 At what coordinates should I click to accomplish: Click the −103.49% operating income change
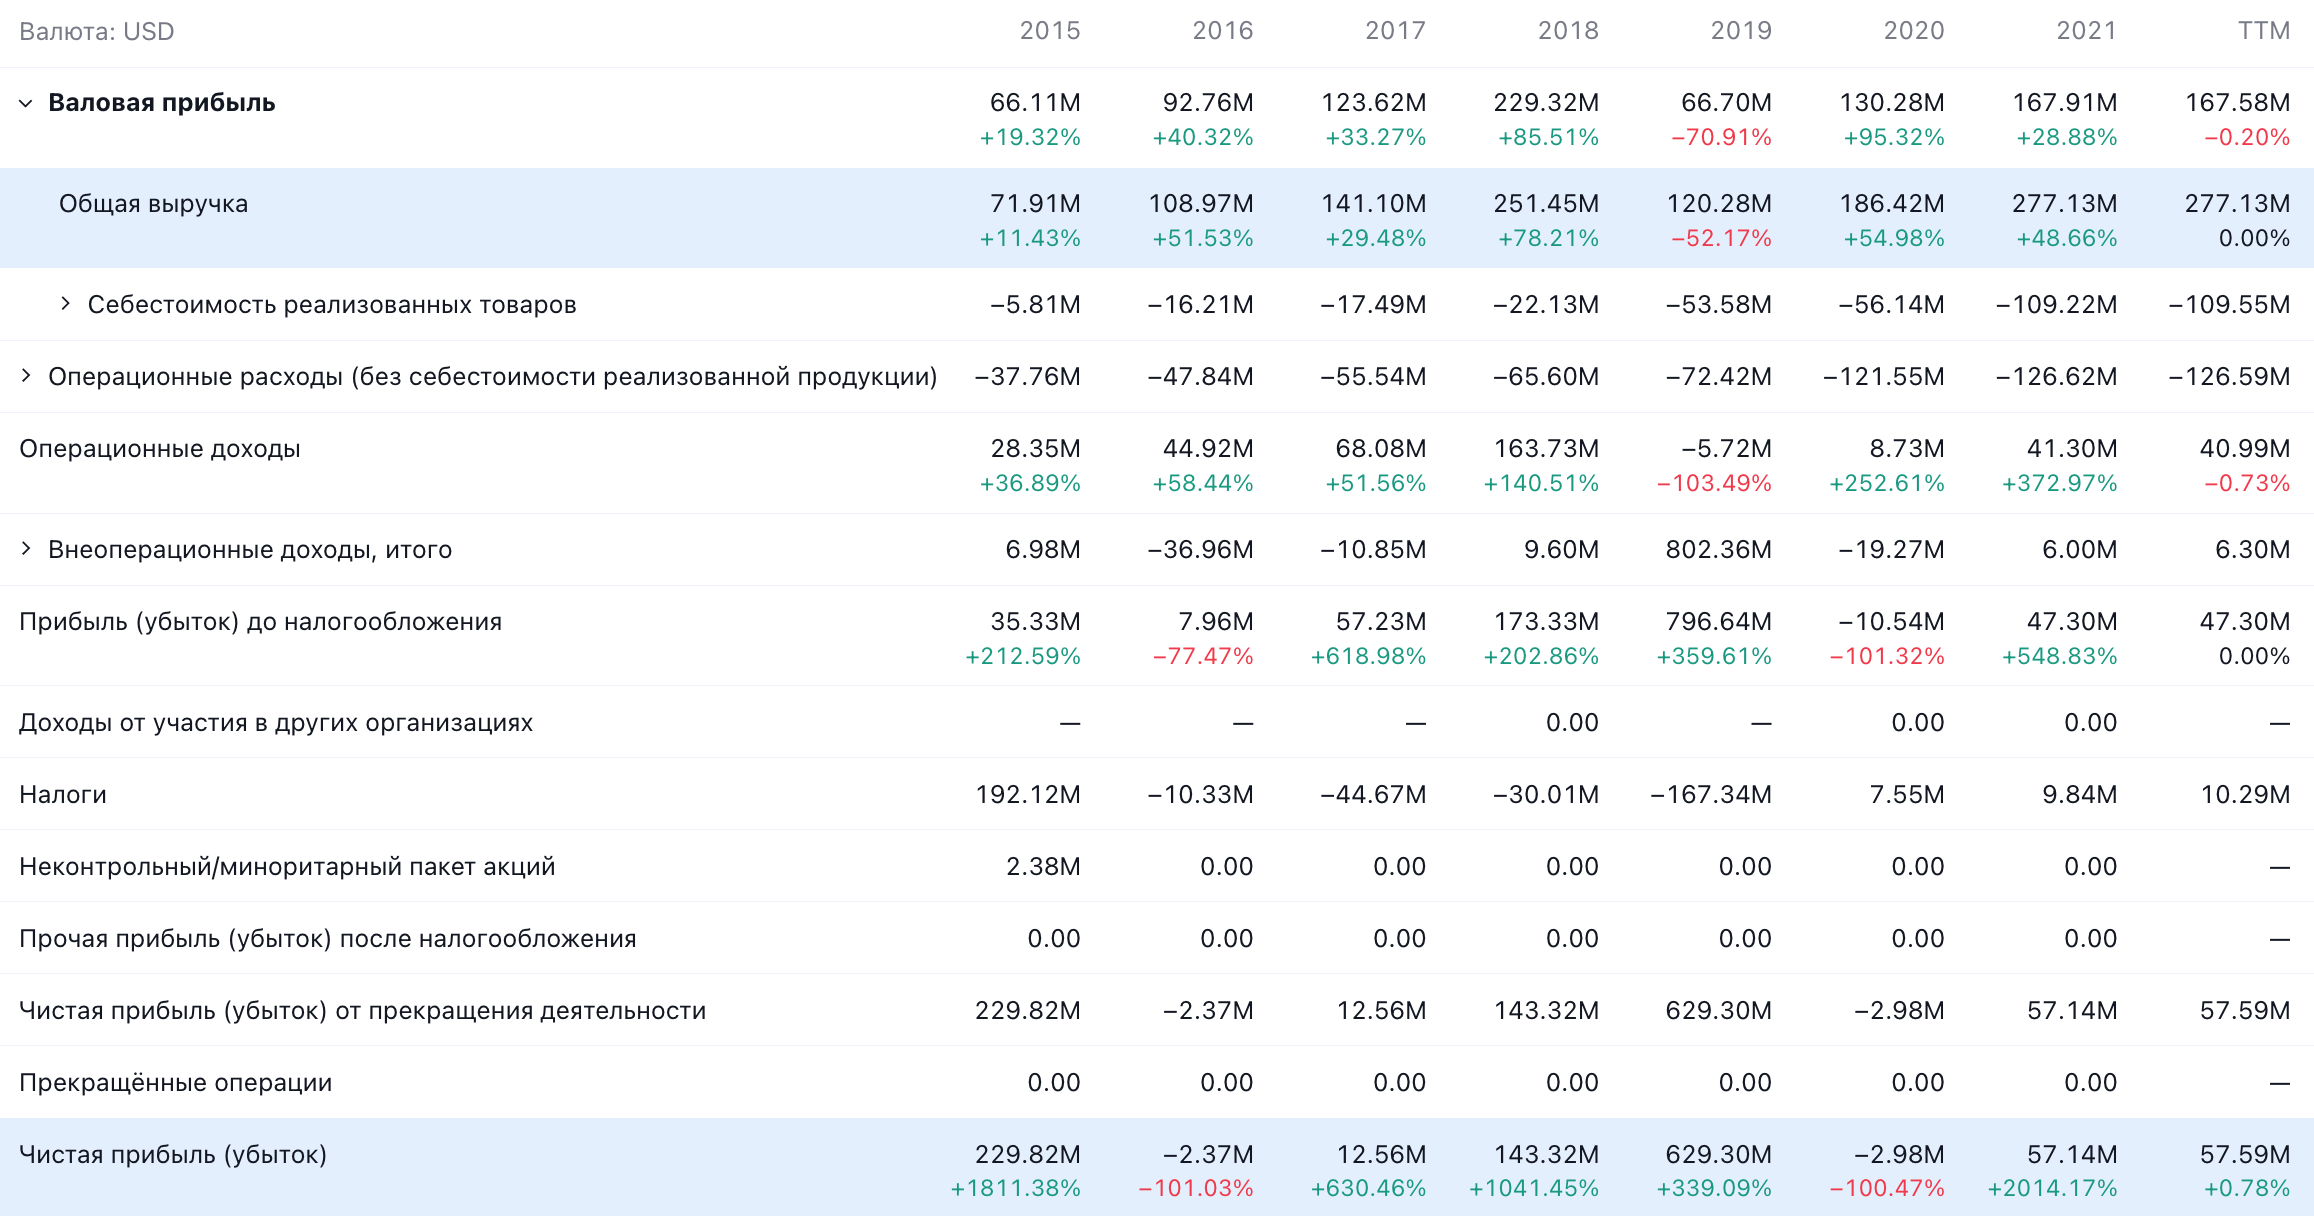[x=1714, y=484]
